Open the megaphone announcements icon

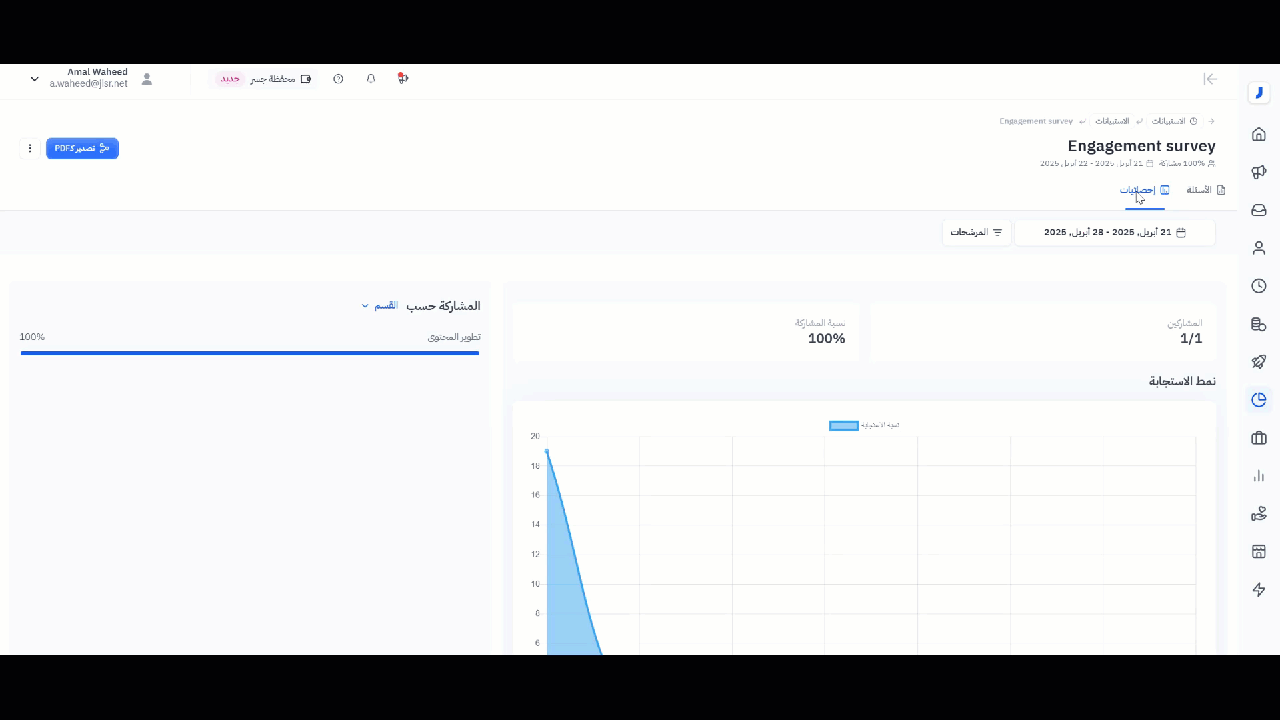[x=1259, y=172]
